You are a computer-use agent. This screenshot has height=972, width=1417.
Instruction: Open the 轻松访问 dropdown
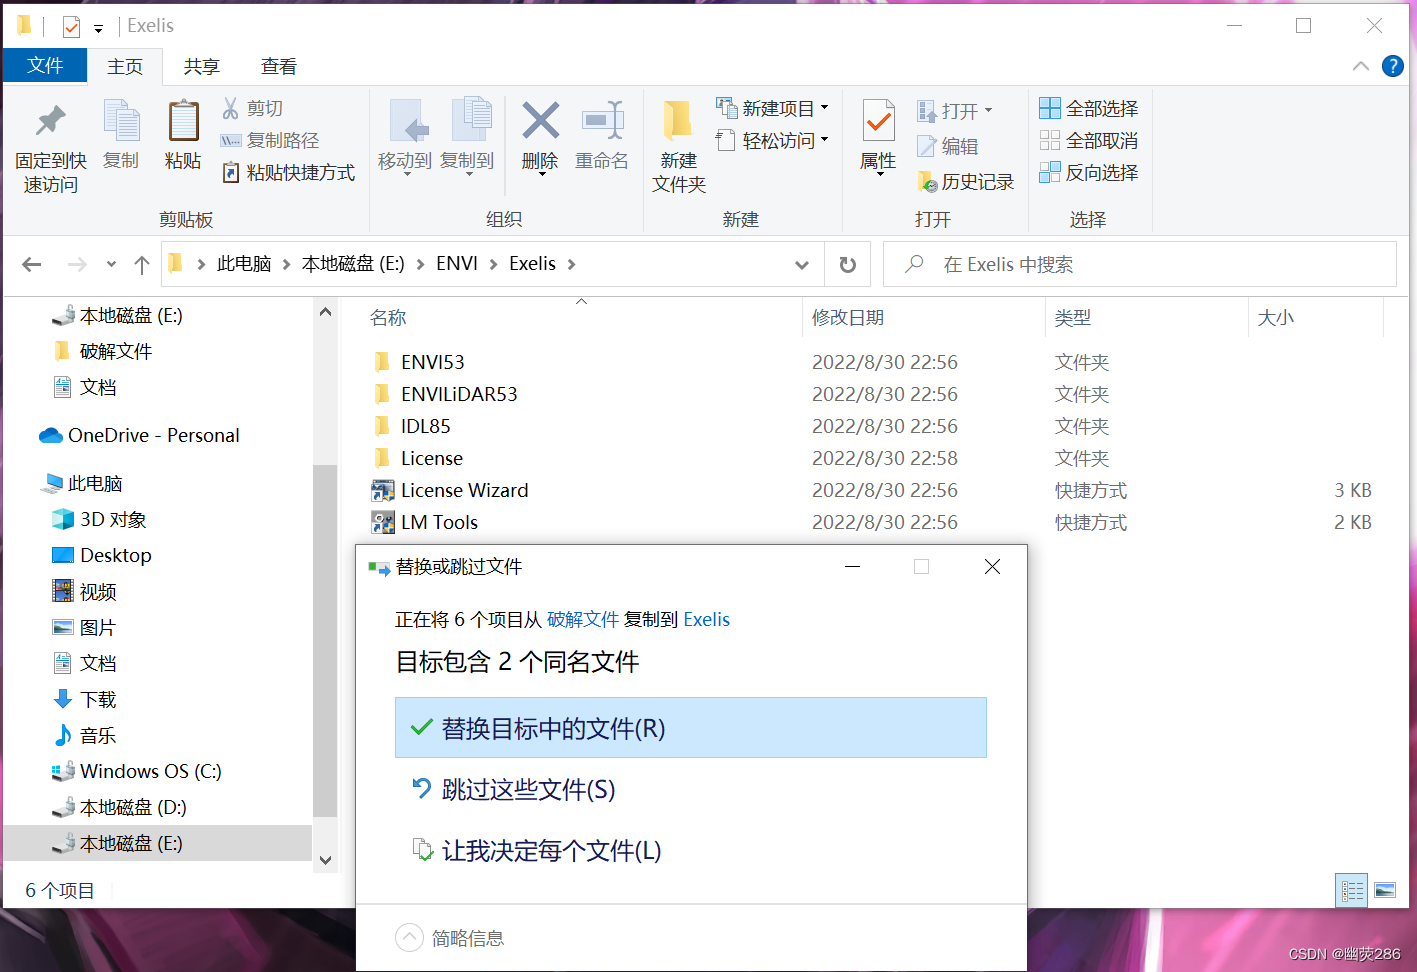[772, 140]
